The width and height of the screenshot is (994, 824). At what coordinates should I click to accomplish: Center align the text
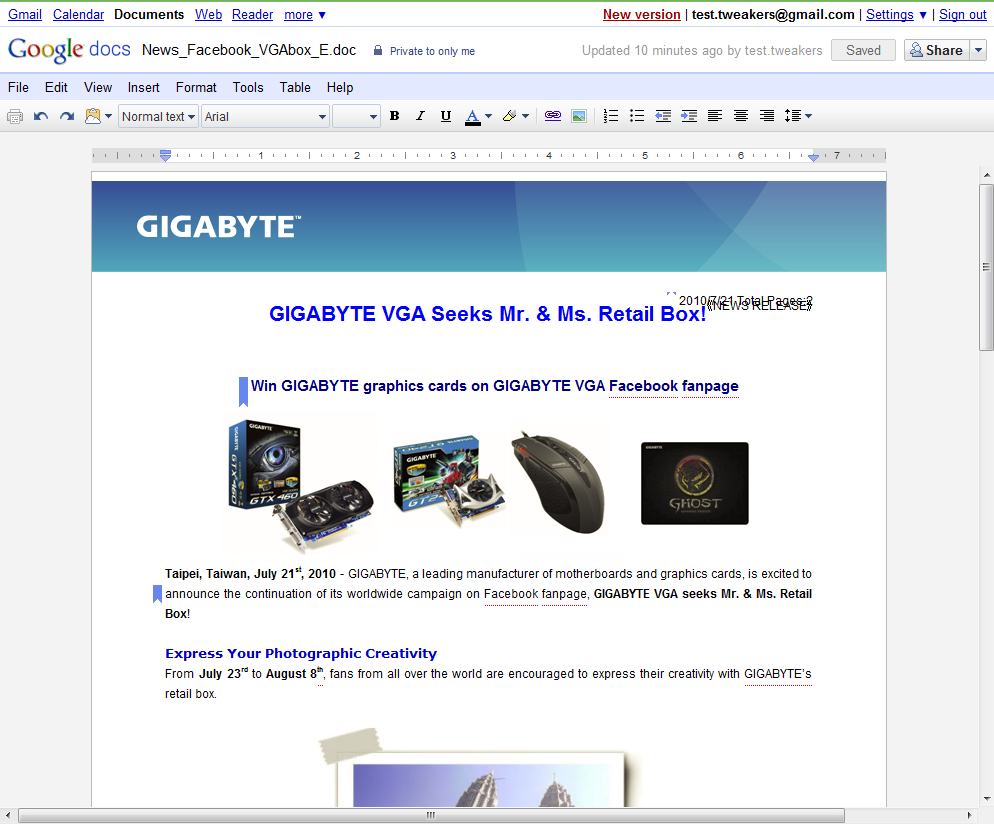[x=740, y=116]
